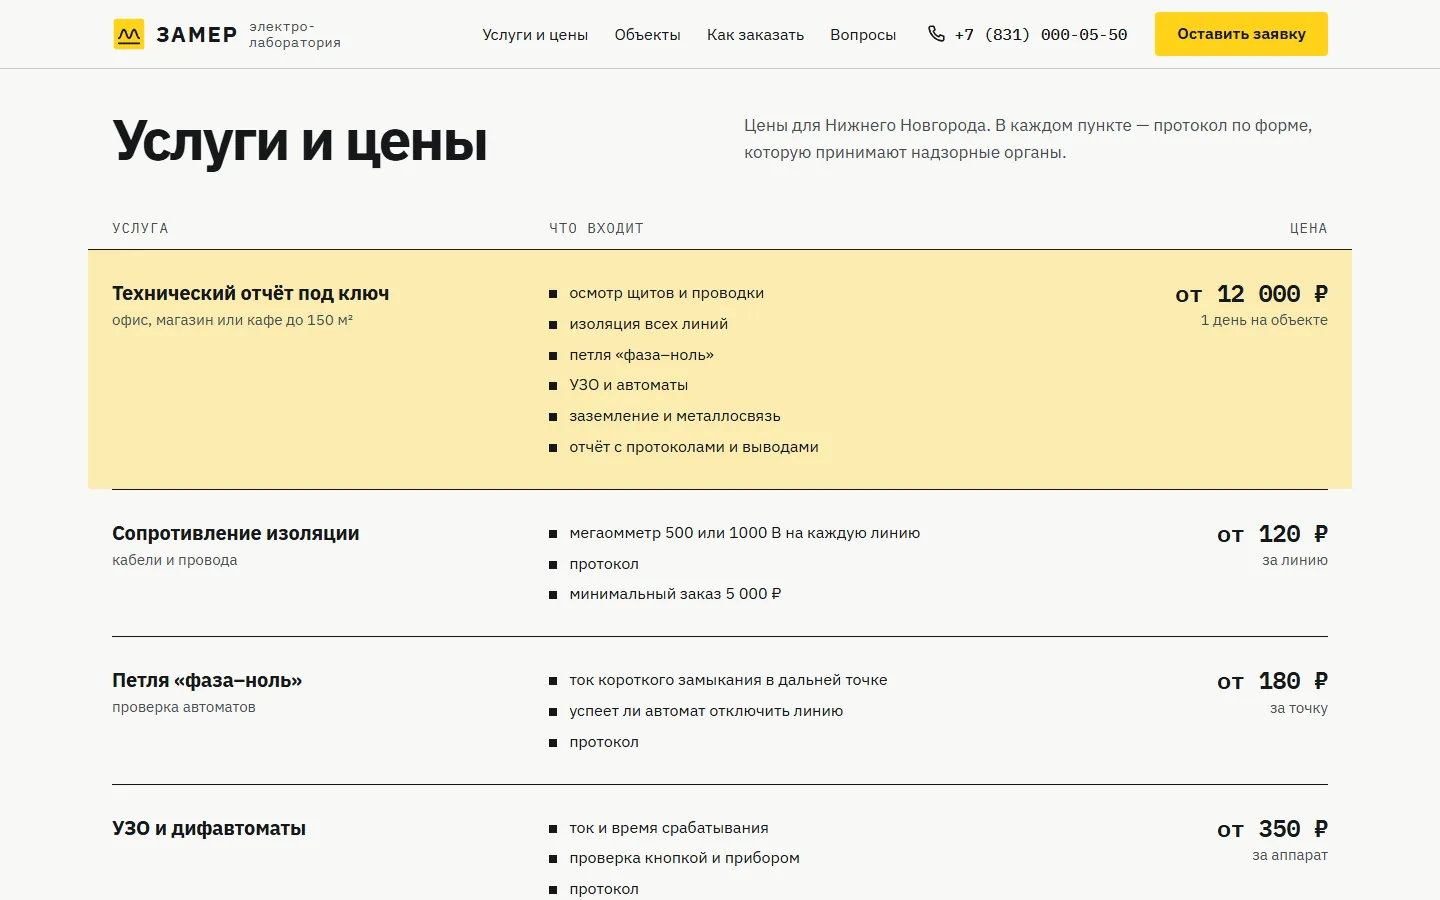This screenshot has height=900, width=1440.
Task: Call the number +7 (831) 000-05-50
Action: click(x=1040, y=35)
